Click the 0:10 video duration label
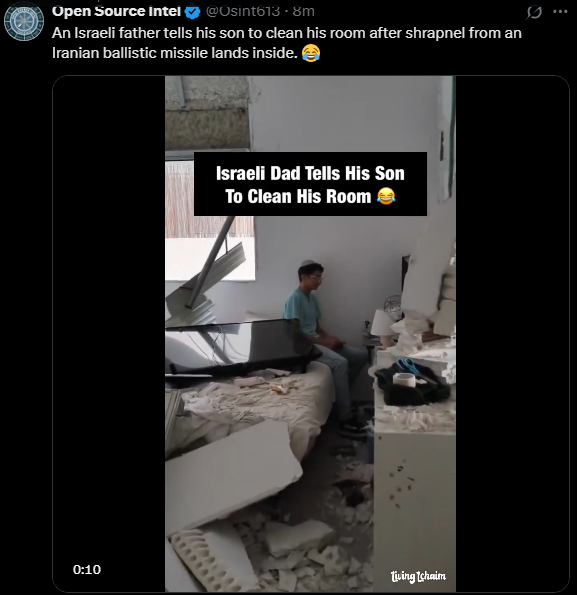The image size is (577, 595). [87, 570]
